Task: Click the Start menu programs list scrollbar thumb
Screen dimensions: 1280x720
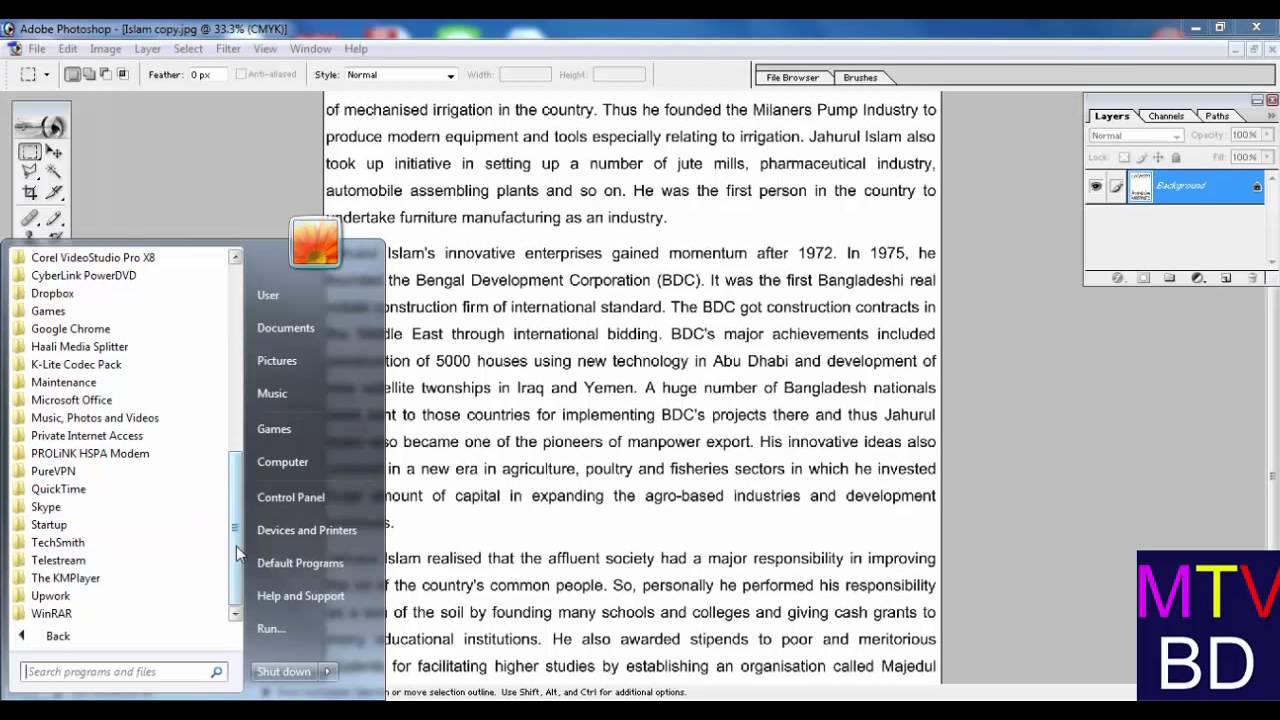Action: tap(235, 528)
